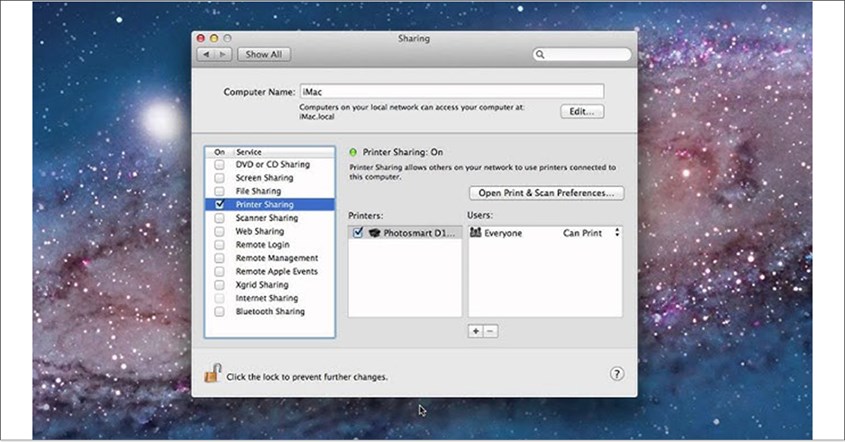The width and height of the screenshot is (845, 442).
Task: Open Print & Scan Preferences
Action: (546, 193)
